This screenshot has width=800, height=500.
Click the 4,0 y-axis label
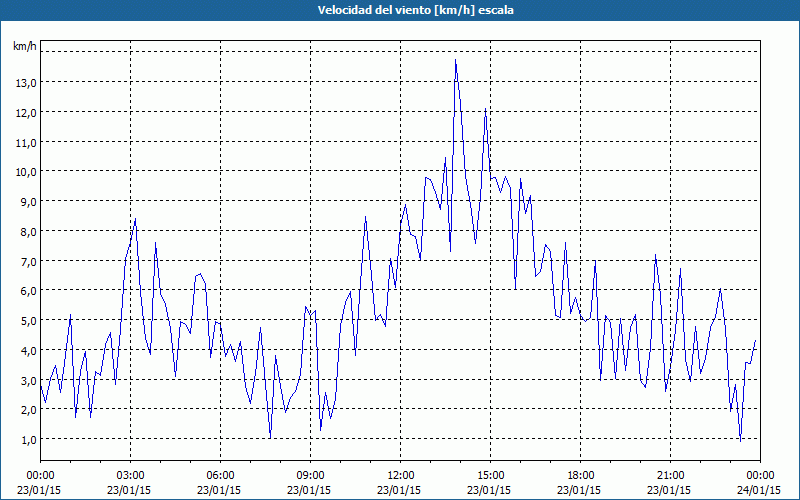[x=29, y=351]
